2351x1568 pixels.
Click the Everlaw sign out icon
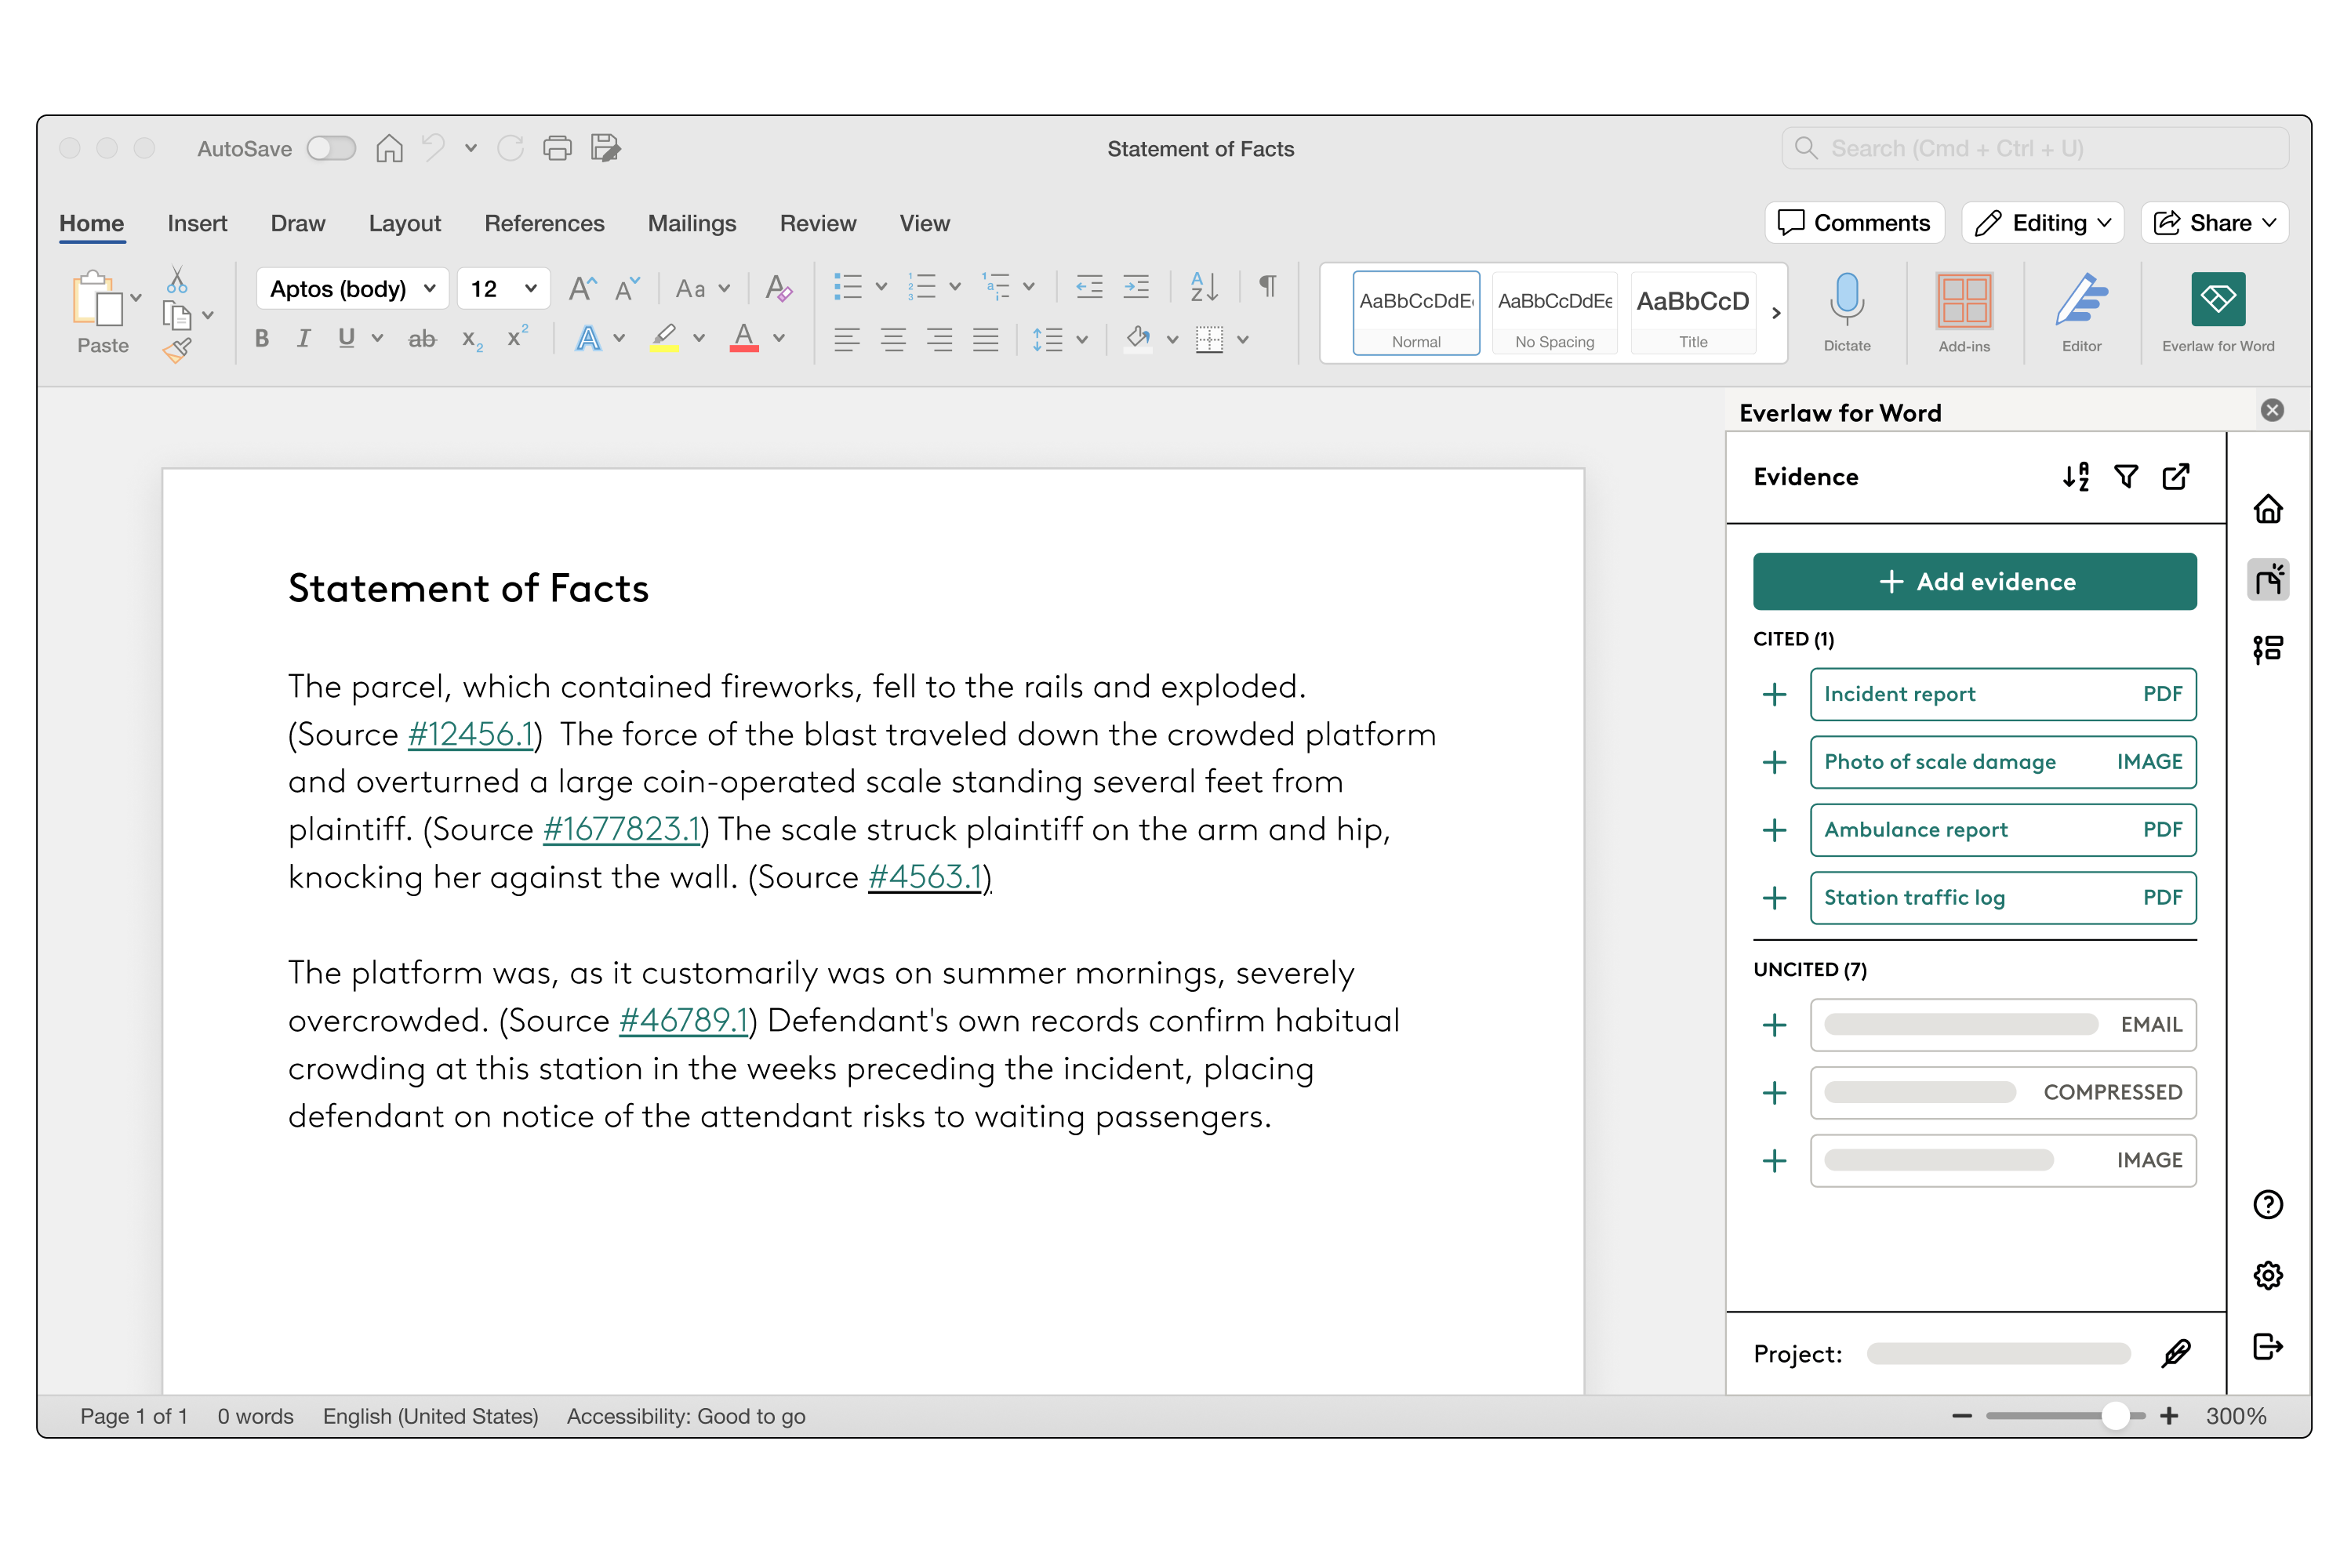tap(2267, 1346)
